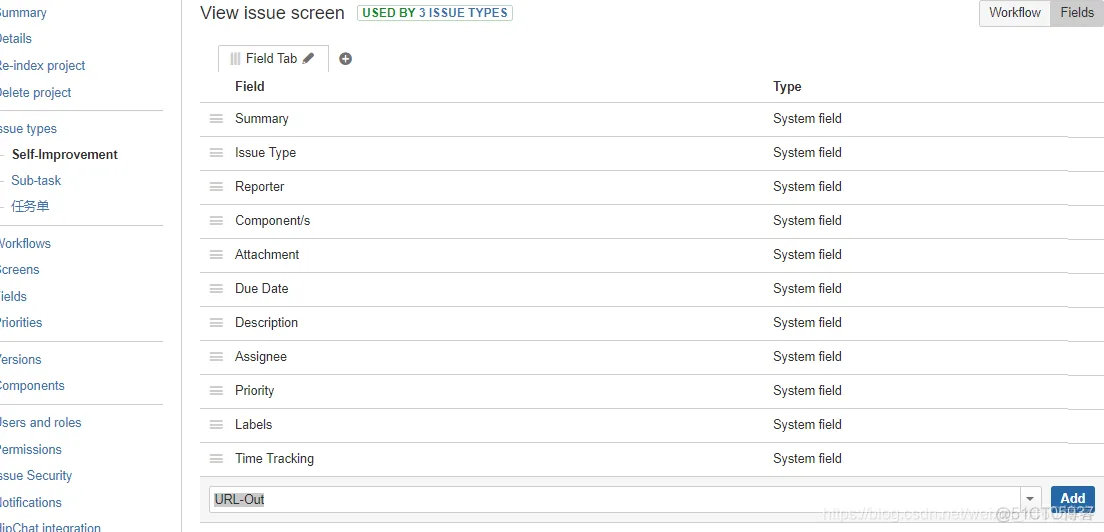Open Screens in the sidebar

click(x=19, y=270)
